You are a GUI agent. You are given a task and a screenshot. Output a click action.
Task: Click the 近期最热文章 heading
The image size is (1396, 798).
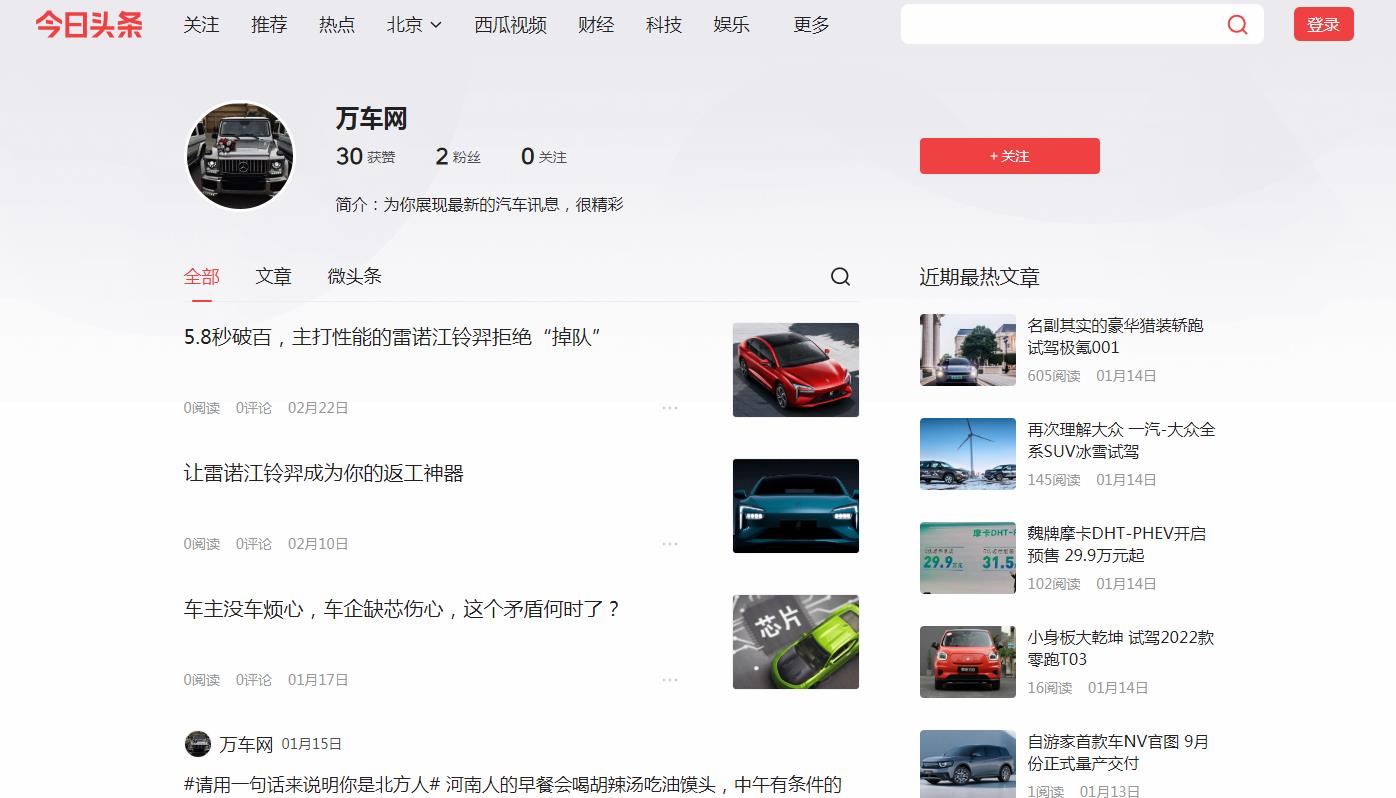coord(980,277)
